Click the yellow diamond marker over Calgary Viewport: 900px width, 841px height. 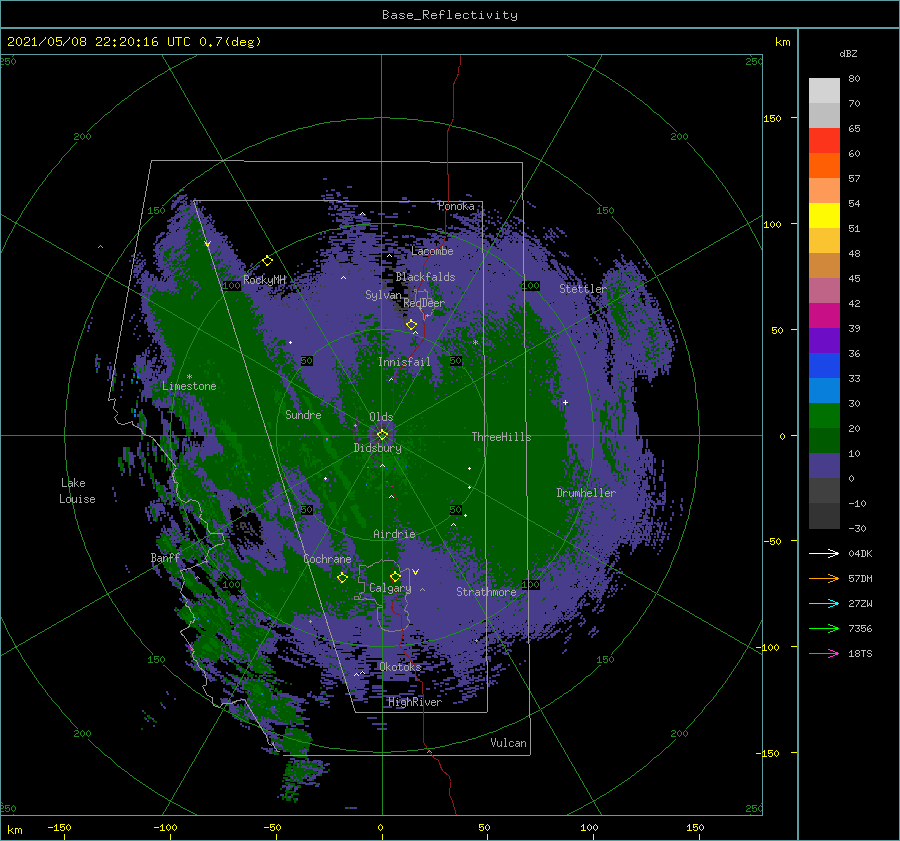395,576
